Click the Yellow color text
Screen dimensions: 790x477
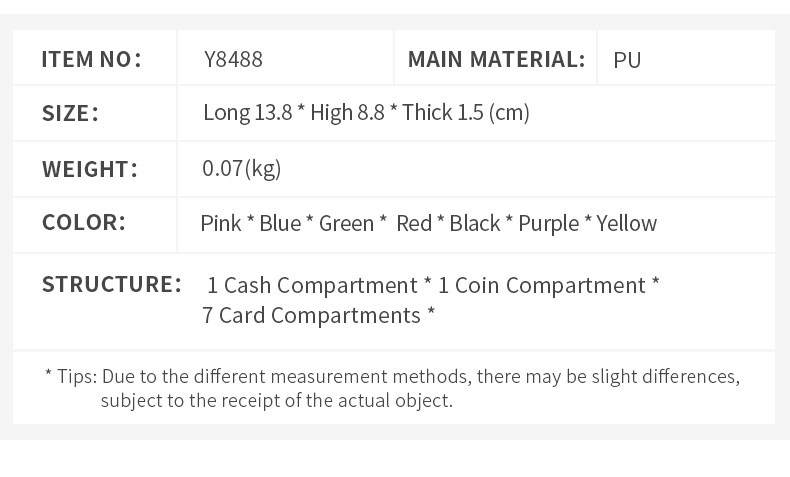pyautogui.click(x=627, y=223)
